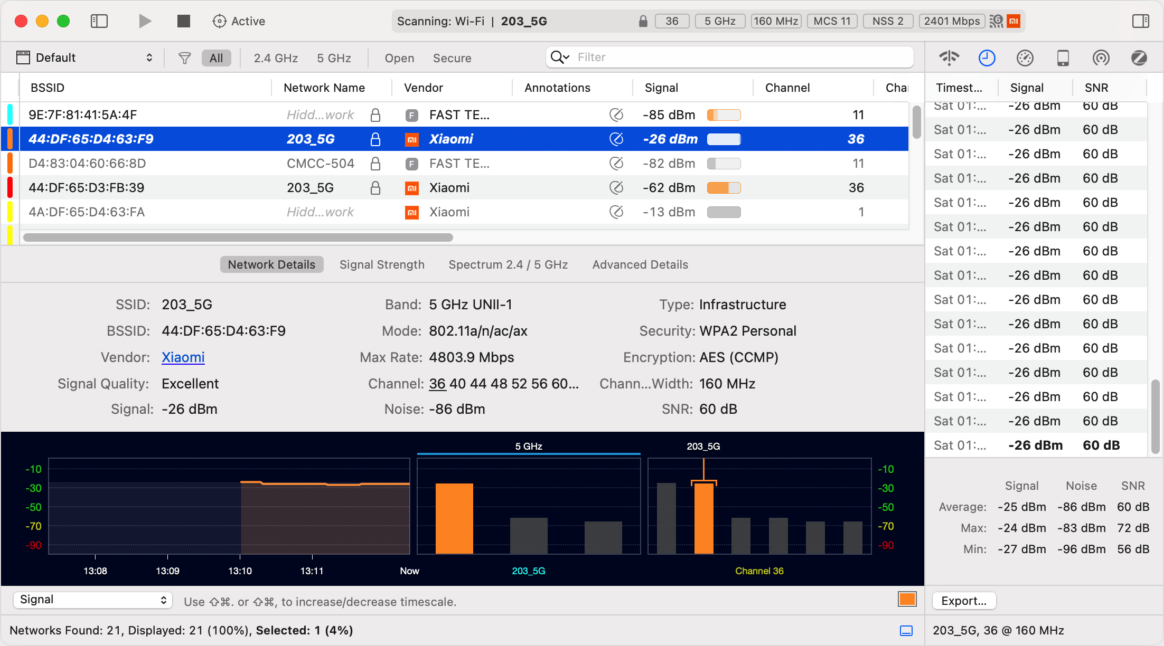Click annotation icon for CMCC-504 row
Image resolution: width=1164 pixels, height=646 pixels.
point(616,163)
